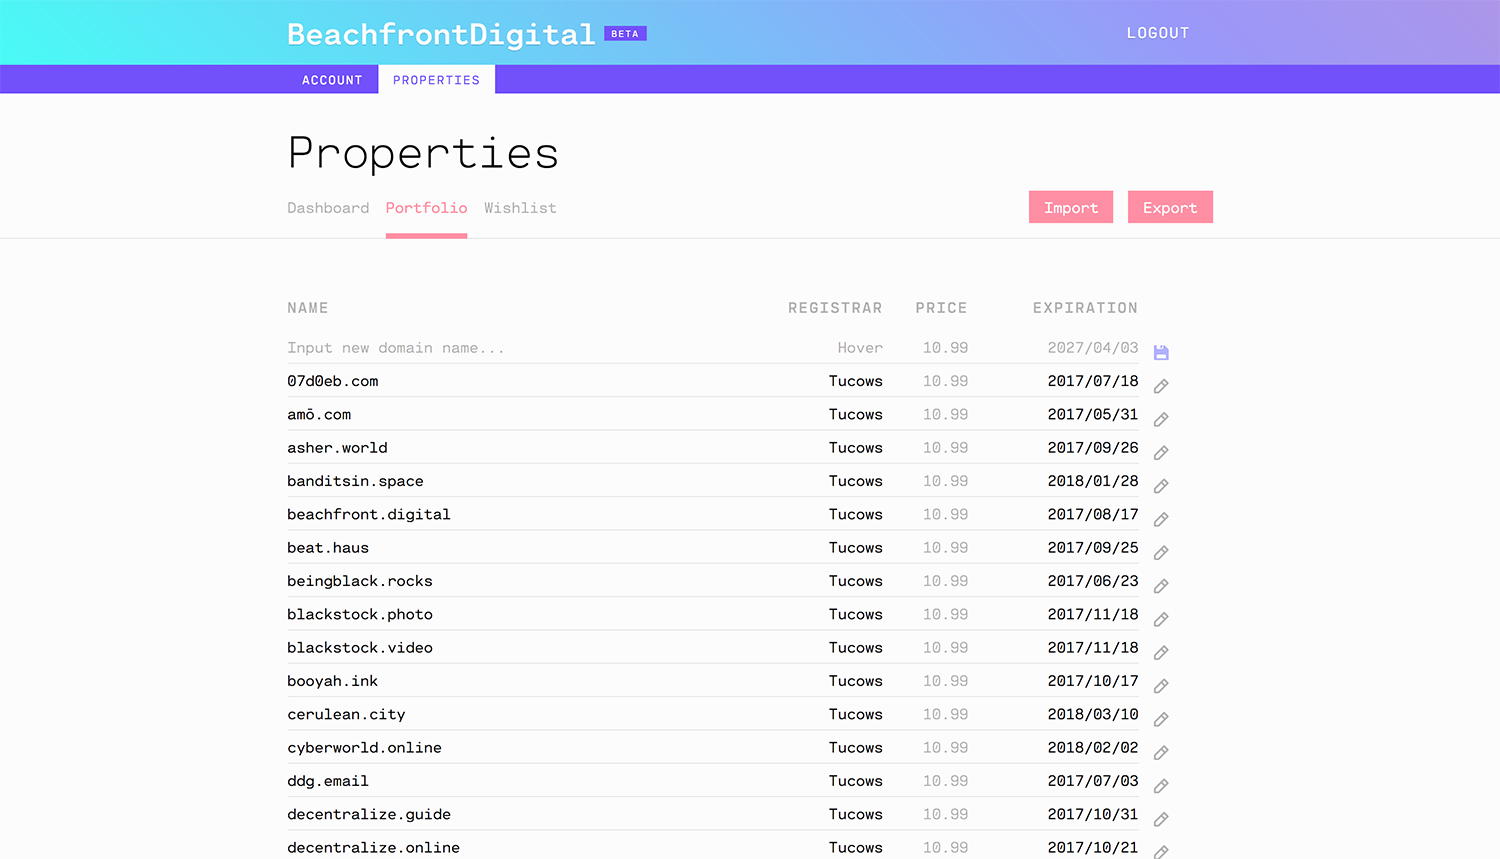
Task: Open the banditsin.space domain
Action: coord(355,481)
